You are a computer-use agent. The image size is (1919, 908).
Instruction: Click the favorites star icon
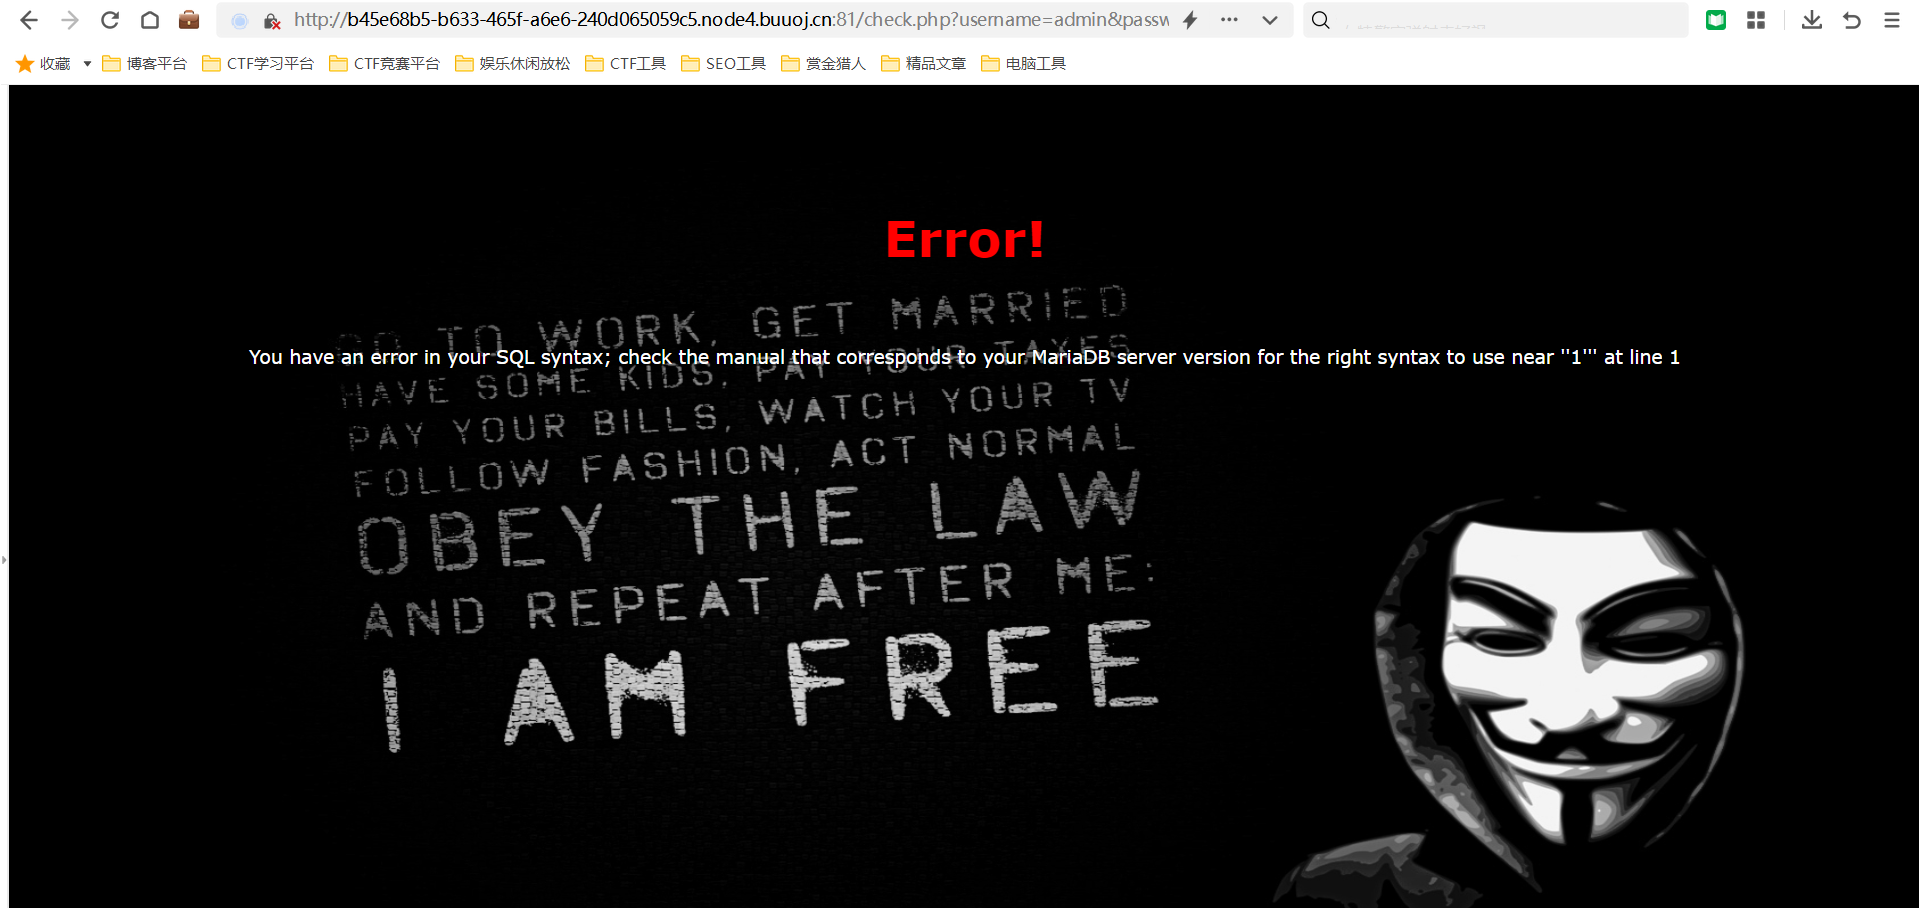click(25, 64)
